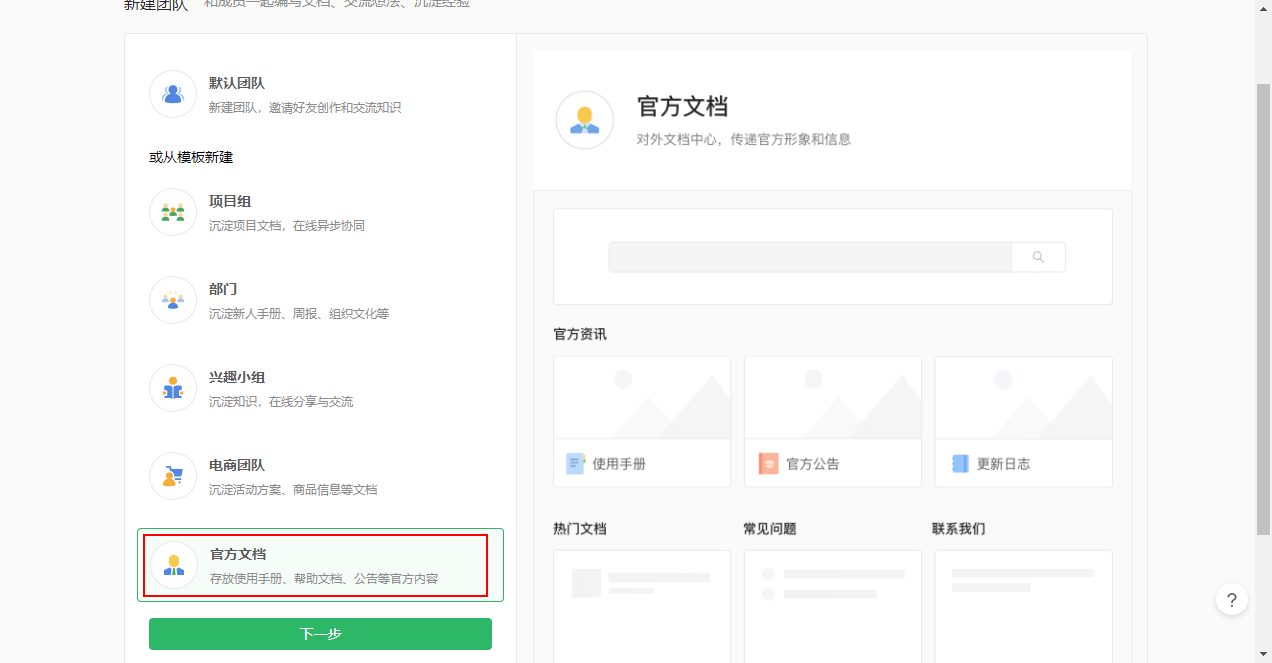Click the large 官方文档 header avatar
Image resolution: width=1272 pixels, height=663 pixels.
pos(584,120)
